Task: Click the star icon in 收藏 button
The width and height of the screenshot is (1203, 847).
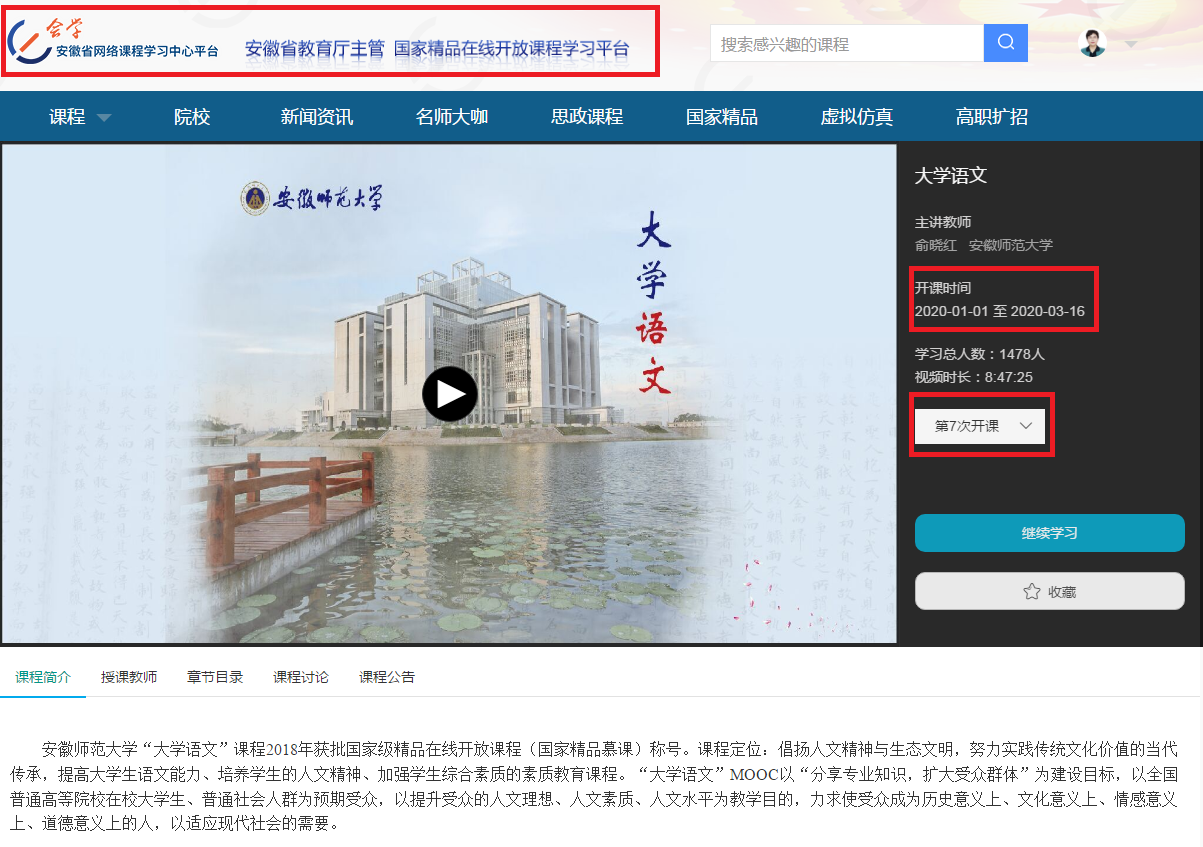Action: click(x=1031, y=591)
